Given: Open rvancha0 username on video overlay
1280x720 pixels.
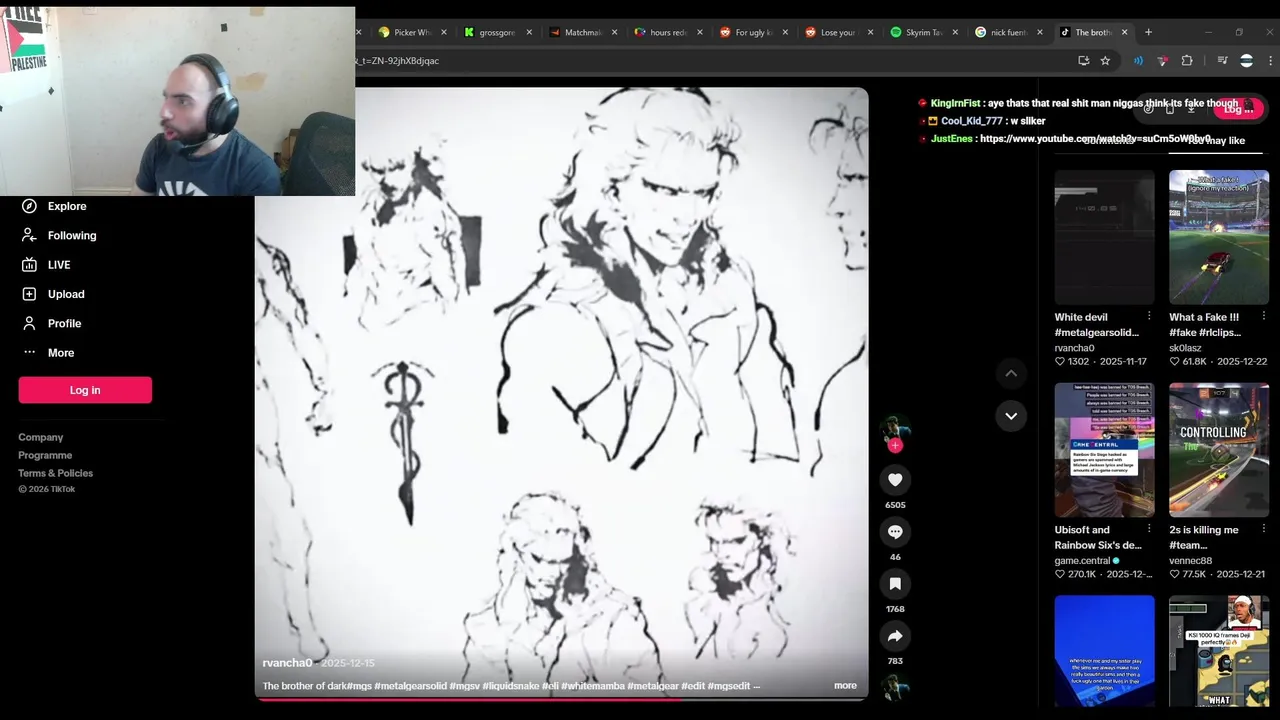Looking at the screenshot, I should tap(287, 663).
